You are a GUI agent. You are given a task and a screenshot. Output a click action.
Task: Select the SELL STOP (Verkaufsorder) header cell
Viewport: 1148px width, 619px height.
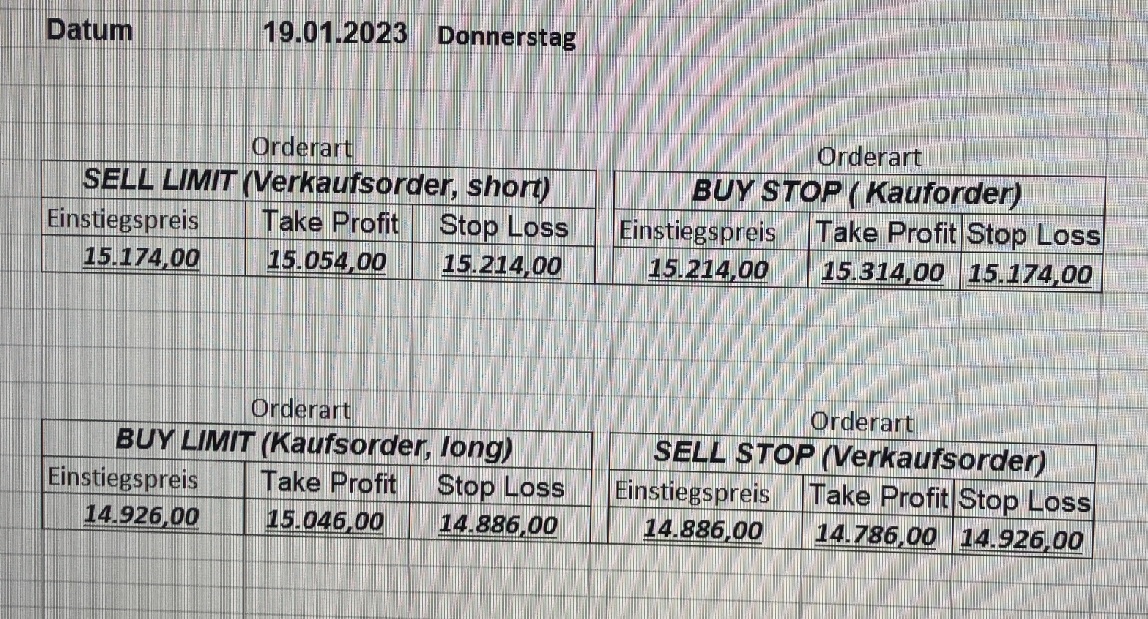[x=849, y=459]
